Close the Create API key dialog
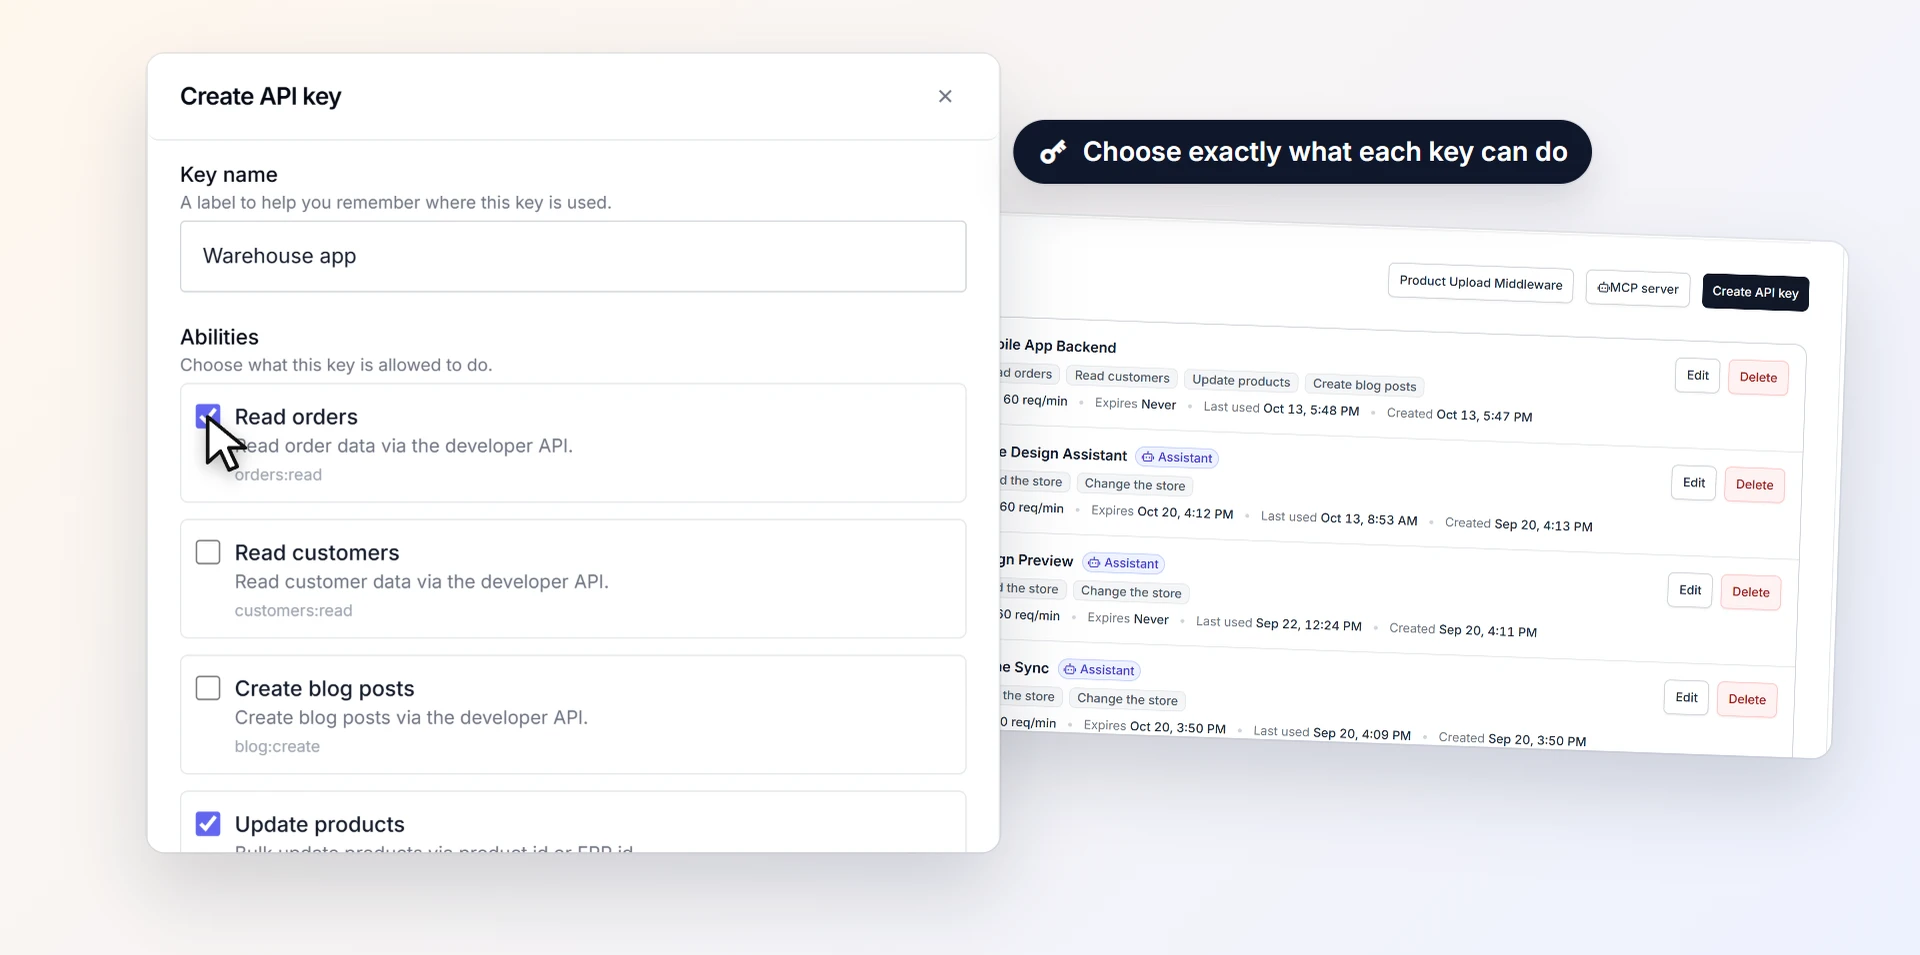The height and width of the screenshot is (955, 1920). 945,96
